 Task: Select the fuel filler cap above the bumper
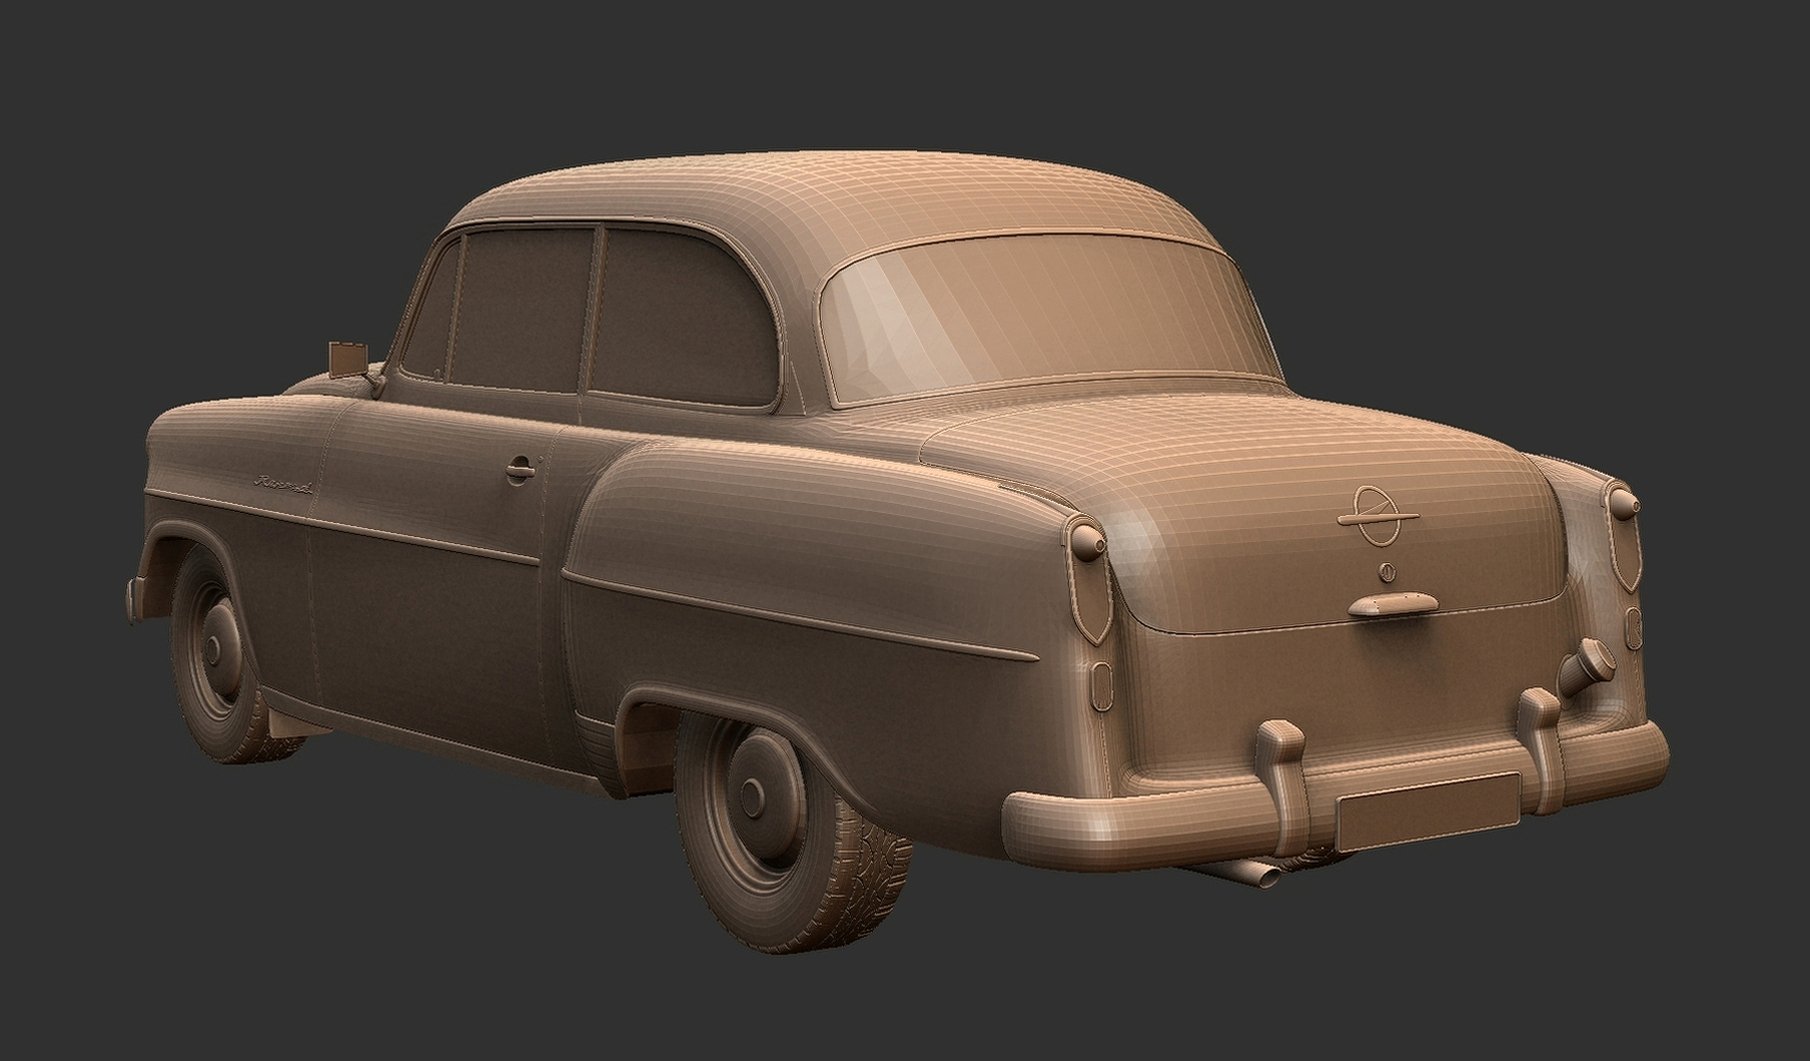click(1586, 666)
